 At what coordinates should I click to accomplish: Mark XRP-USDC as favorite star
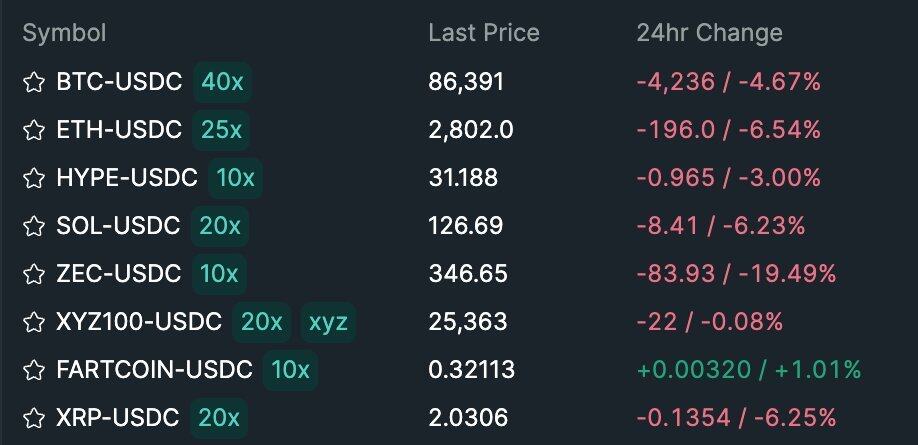(34, 418)
